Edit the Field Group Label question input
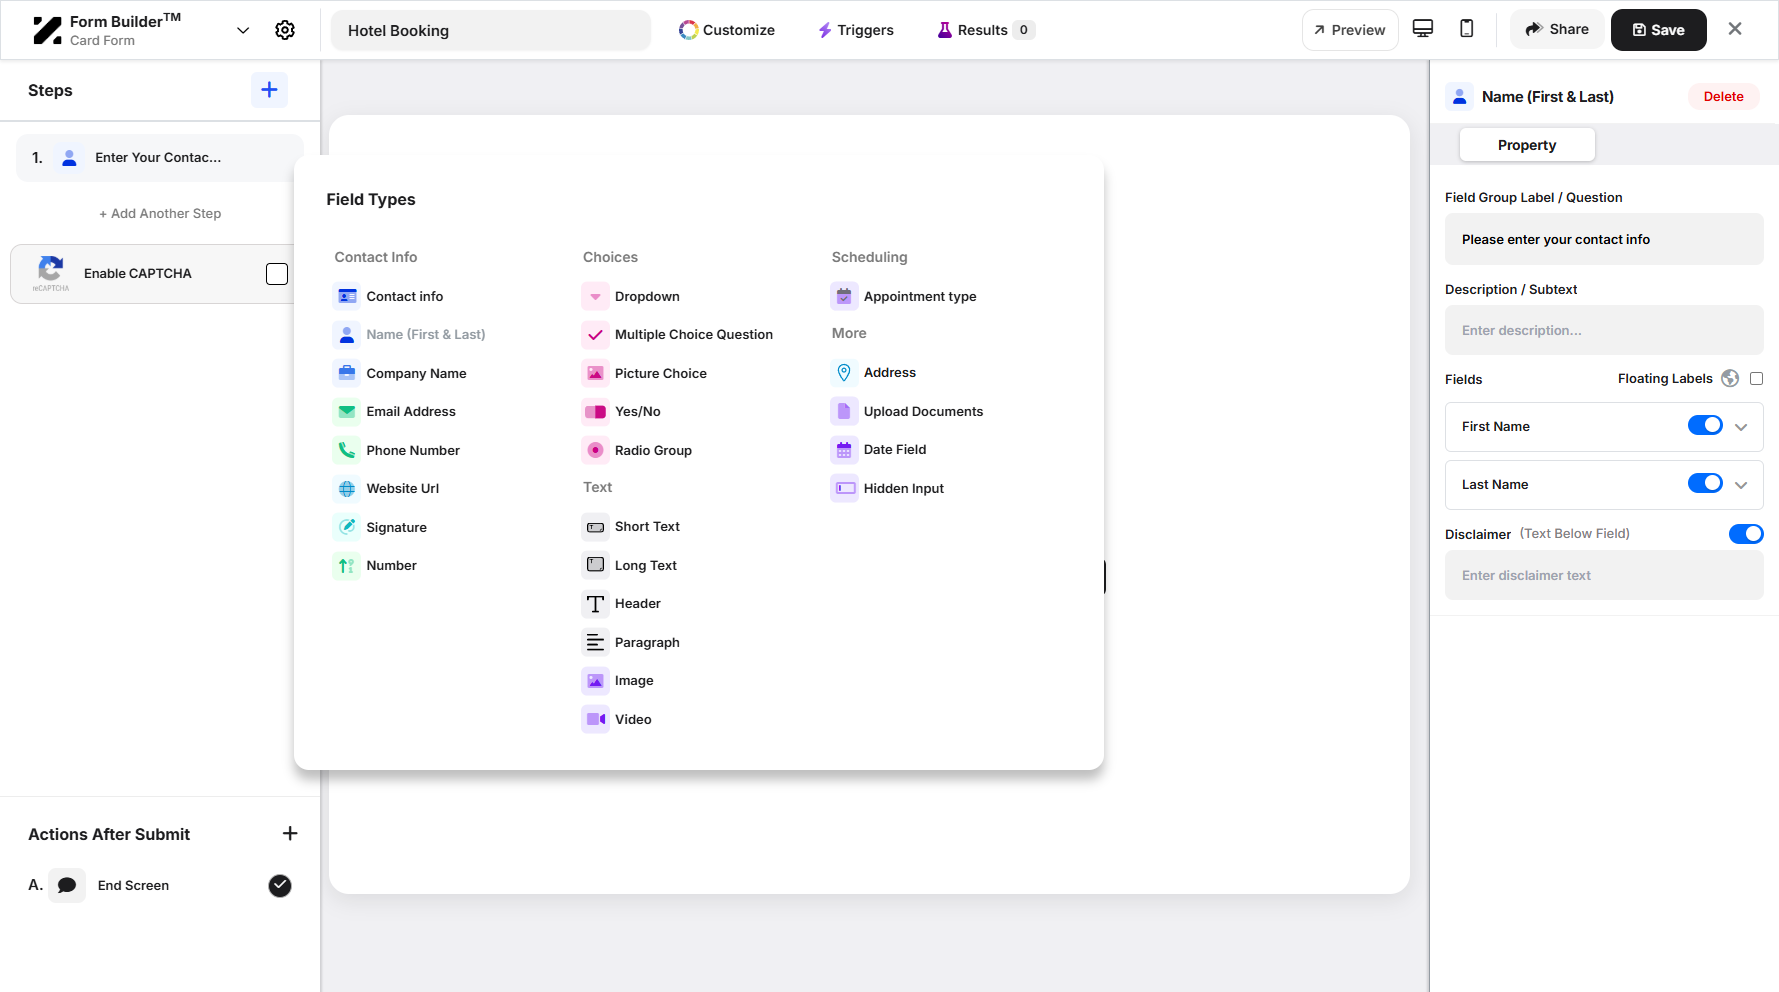This screenshot has width=1779, height=992. pos(1604,240)
